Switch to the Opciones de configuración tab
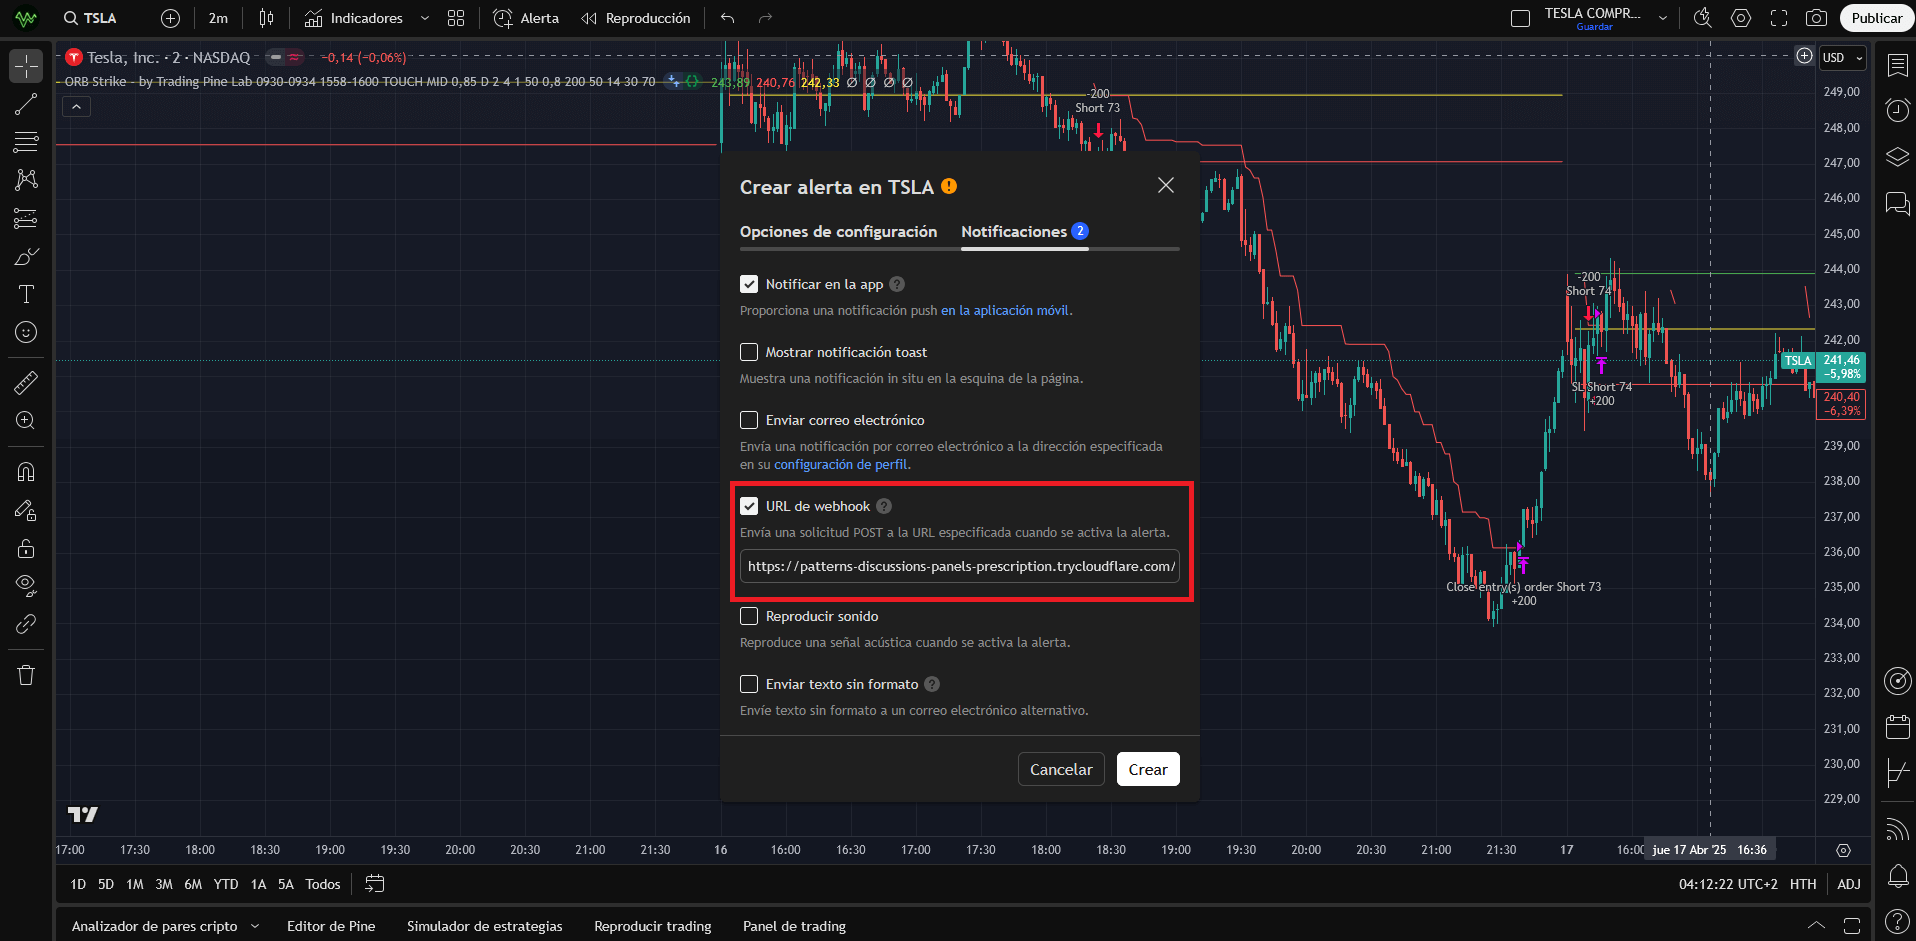 point(838,231)
